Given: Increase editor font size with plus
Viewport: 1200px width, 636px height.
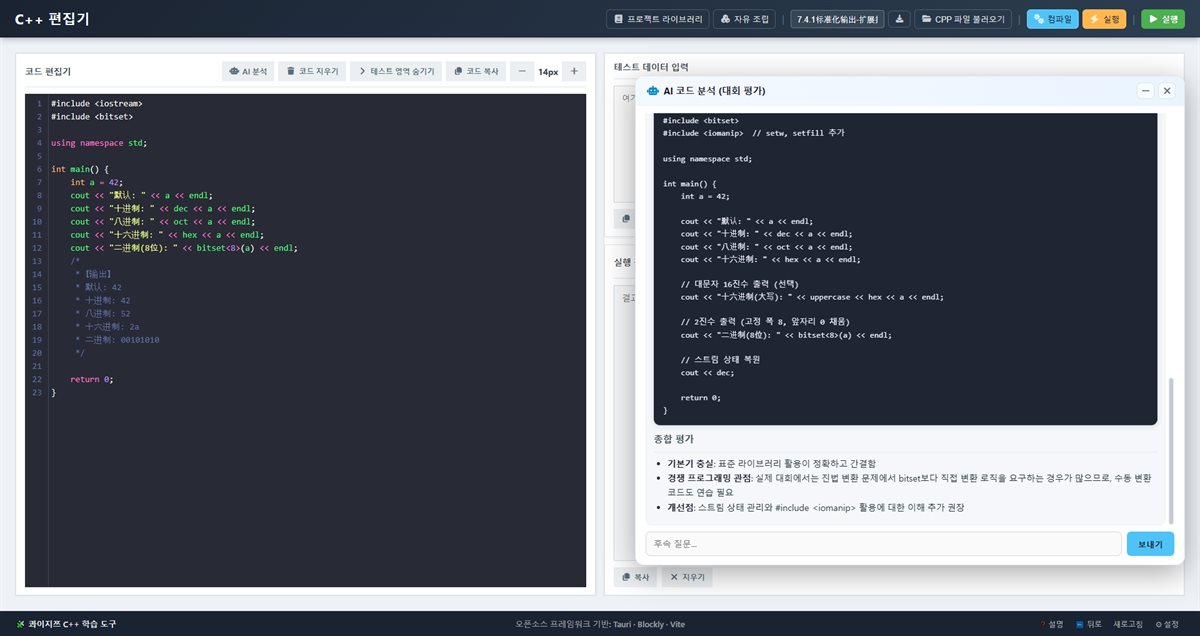Looking at the screenshot, I should pyautogui.click(x=574, y=72).
